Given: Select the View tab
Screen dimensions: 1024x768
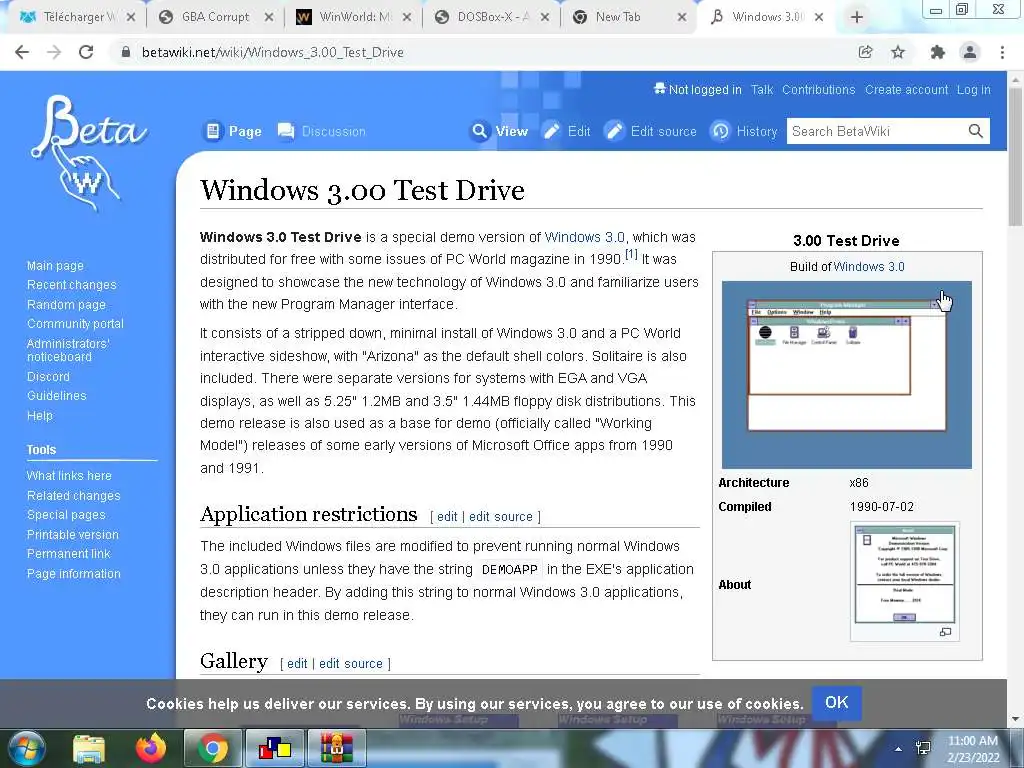Looking at the screenshot, I should (x=500, y=131).
